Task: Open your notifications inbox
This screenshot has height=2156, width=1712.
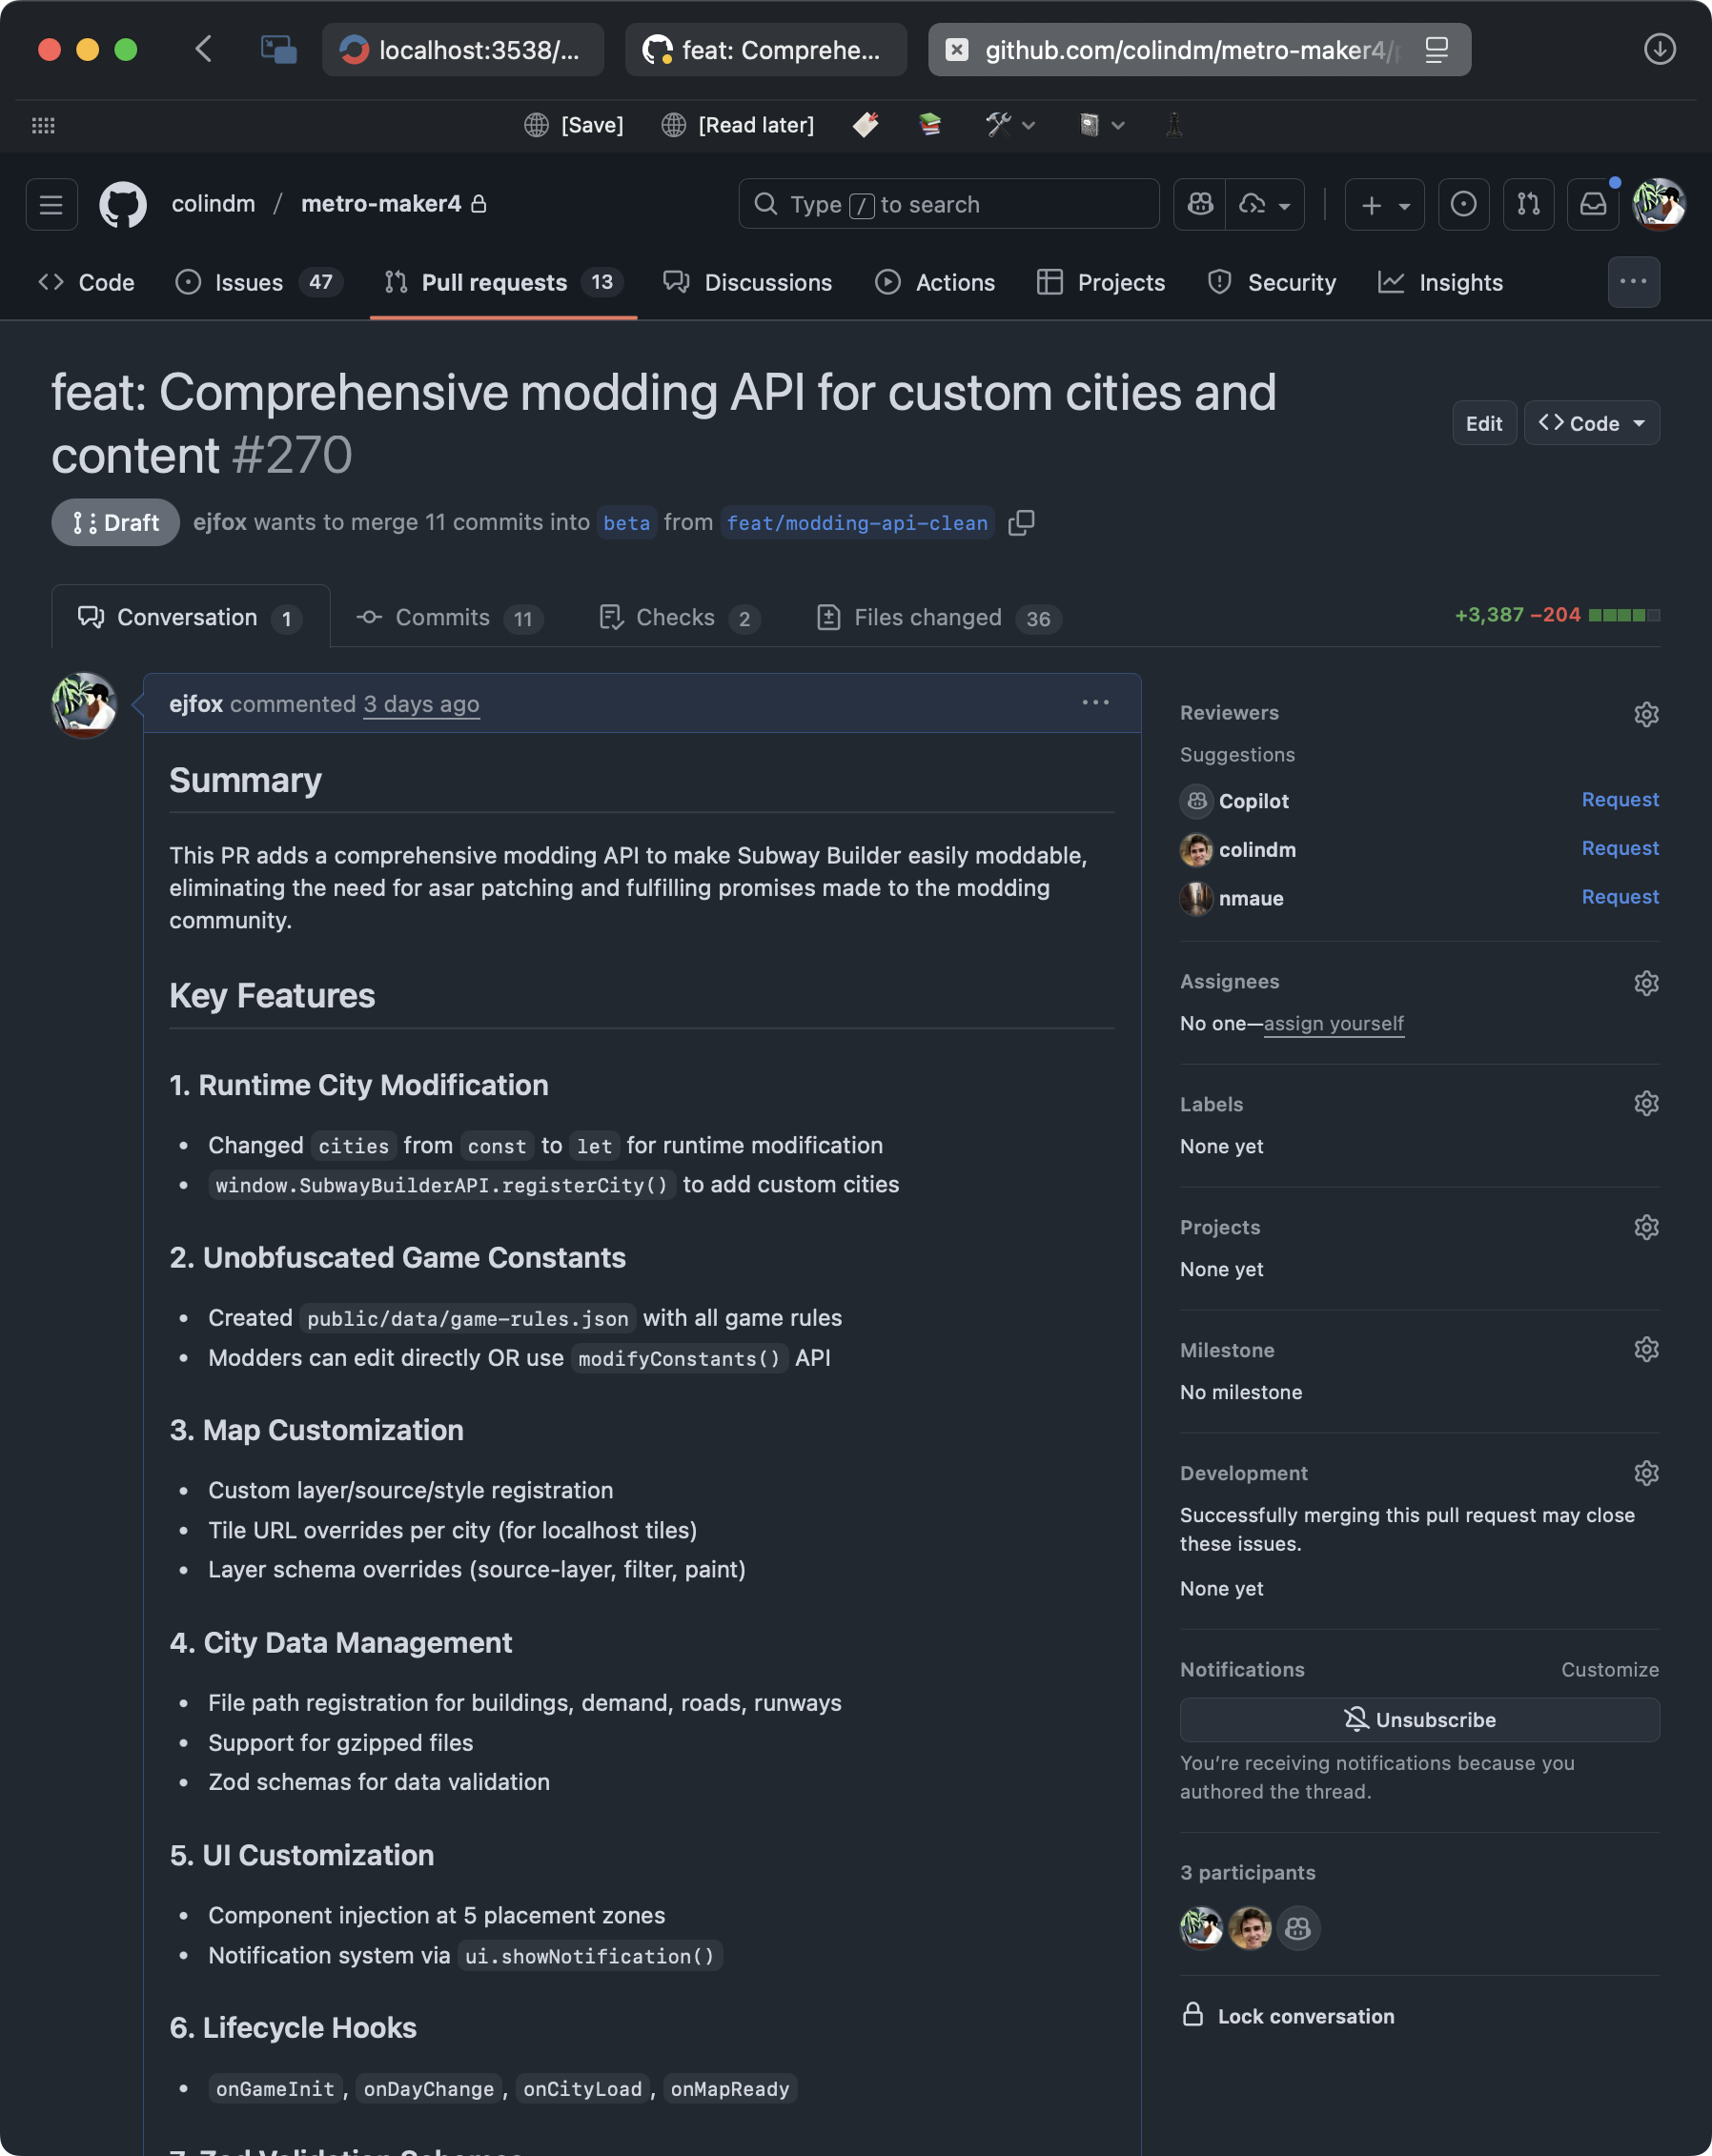Action: tap(1593, 204)
